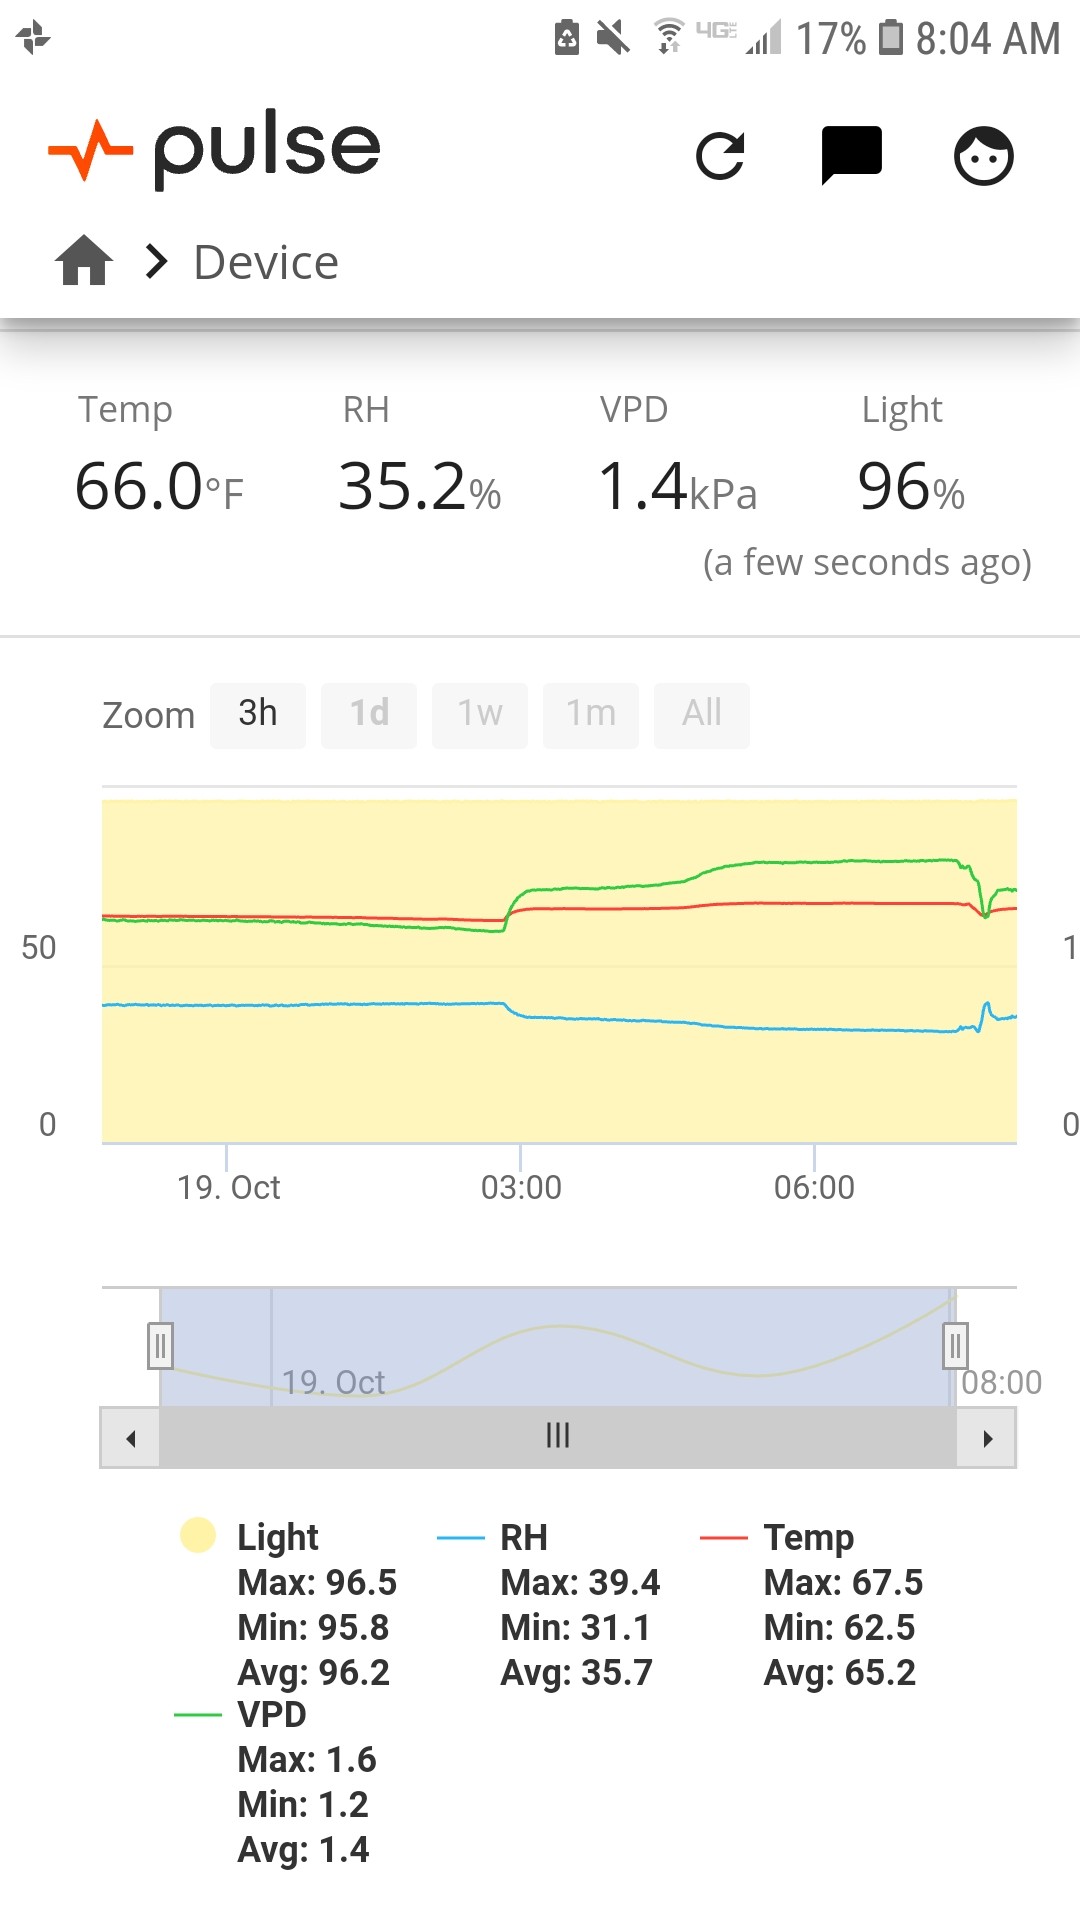Click the breadcrumb chevron before Device
1080x1920 pixels.
coord(156,262)
